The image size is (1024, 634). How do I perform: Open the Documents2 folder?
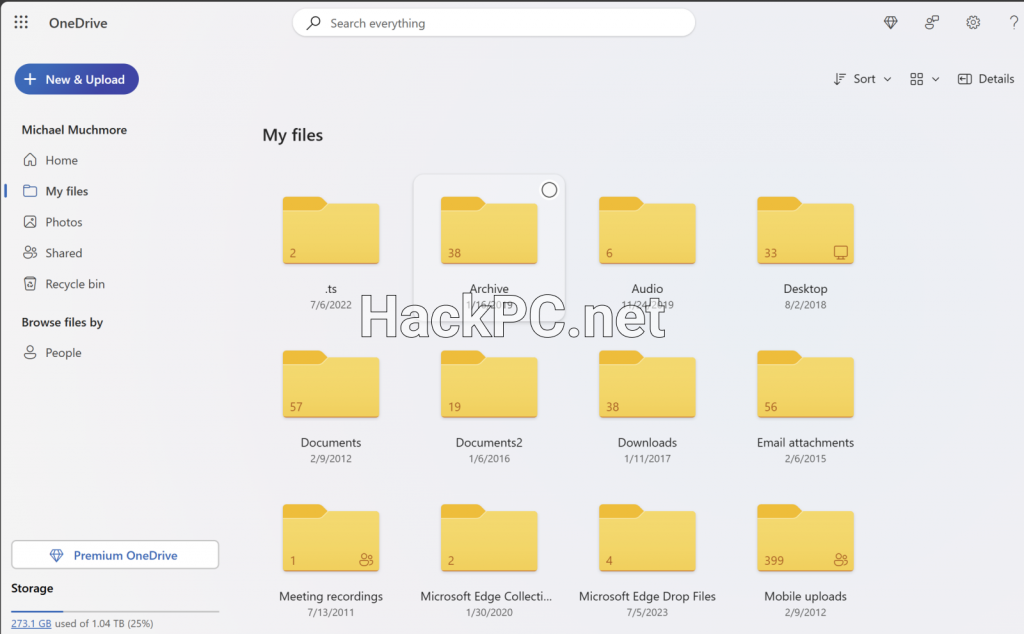pos(488,385)
